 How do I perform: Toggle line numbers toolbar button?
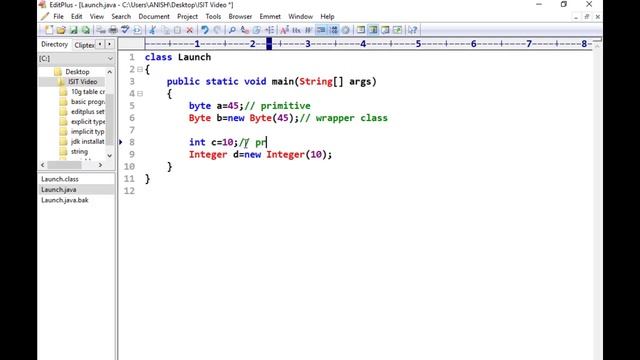point(333,30)
